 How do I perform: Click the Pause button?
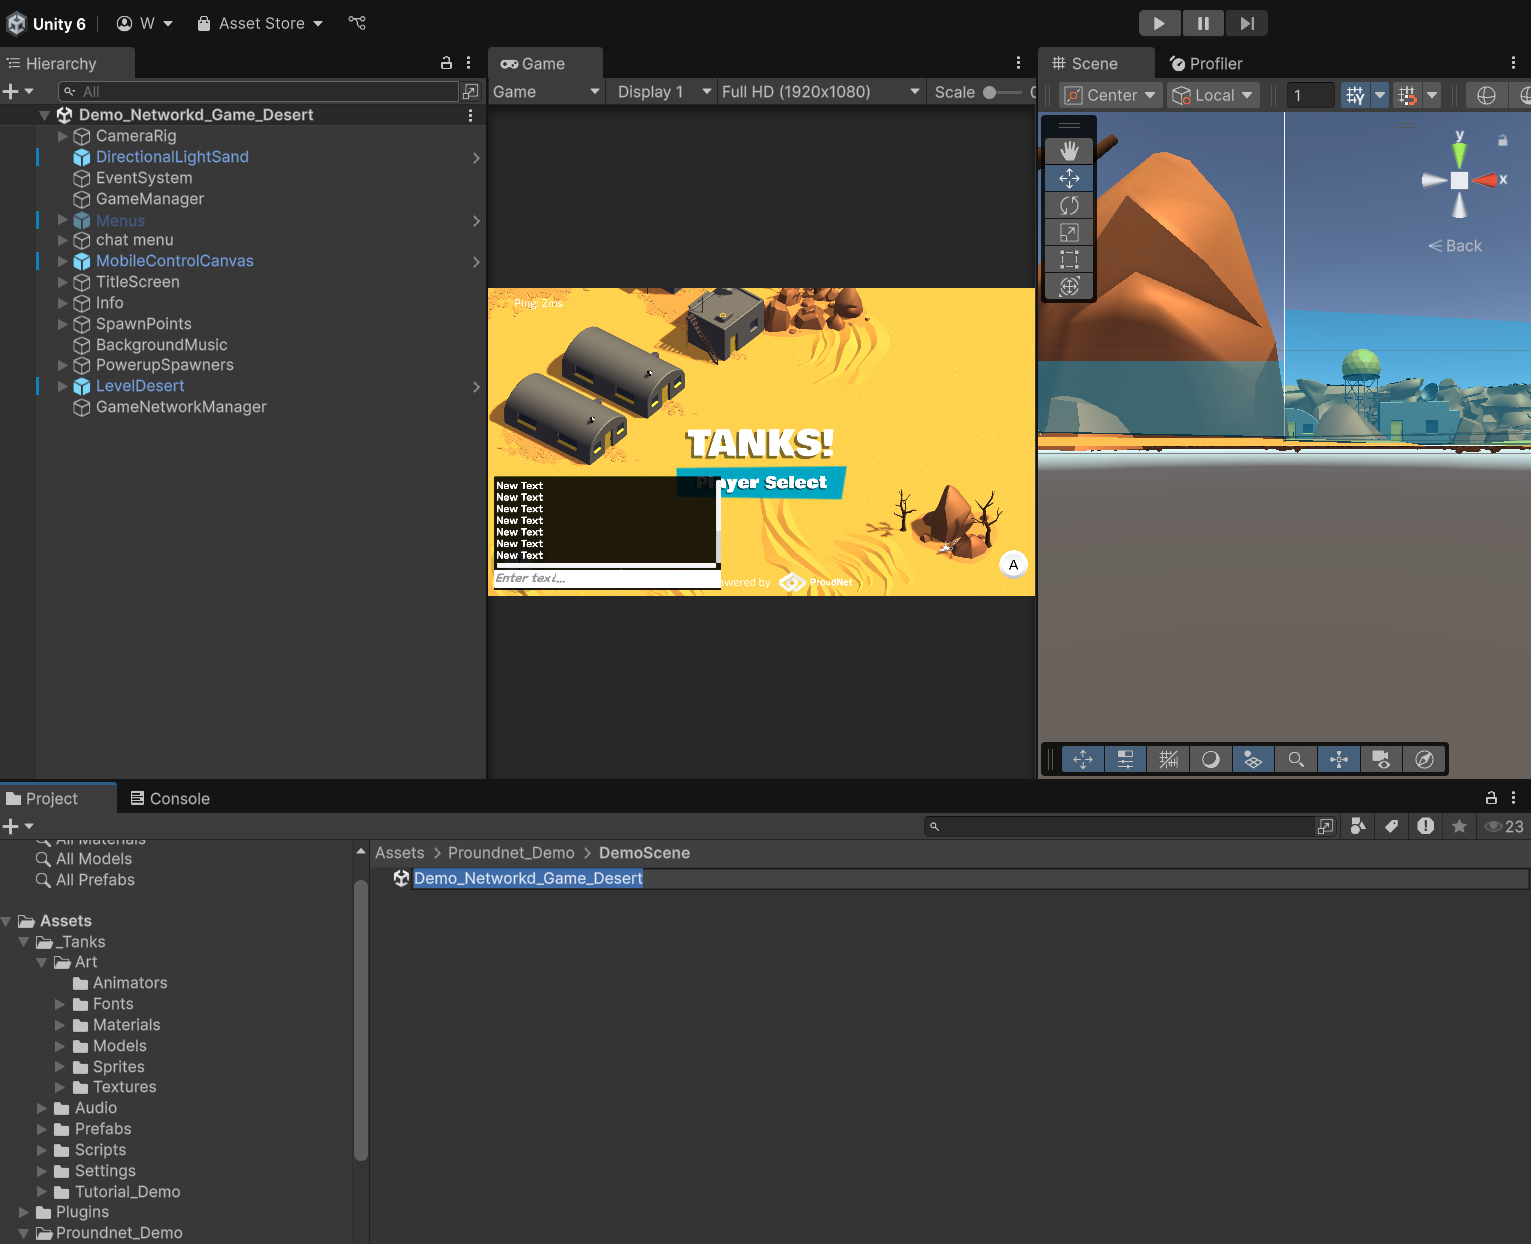1203,23
